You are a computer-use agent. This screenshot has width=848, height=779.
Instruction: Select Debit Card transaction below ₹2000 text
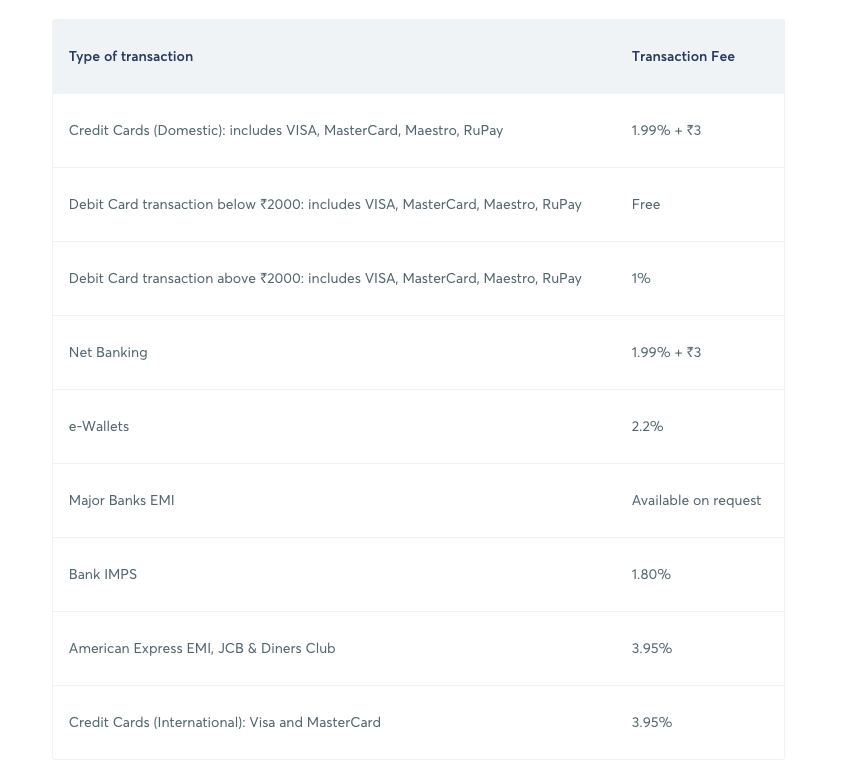325,205
